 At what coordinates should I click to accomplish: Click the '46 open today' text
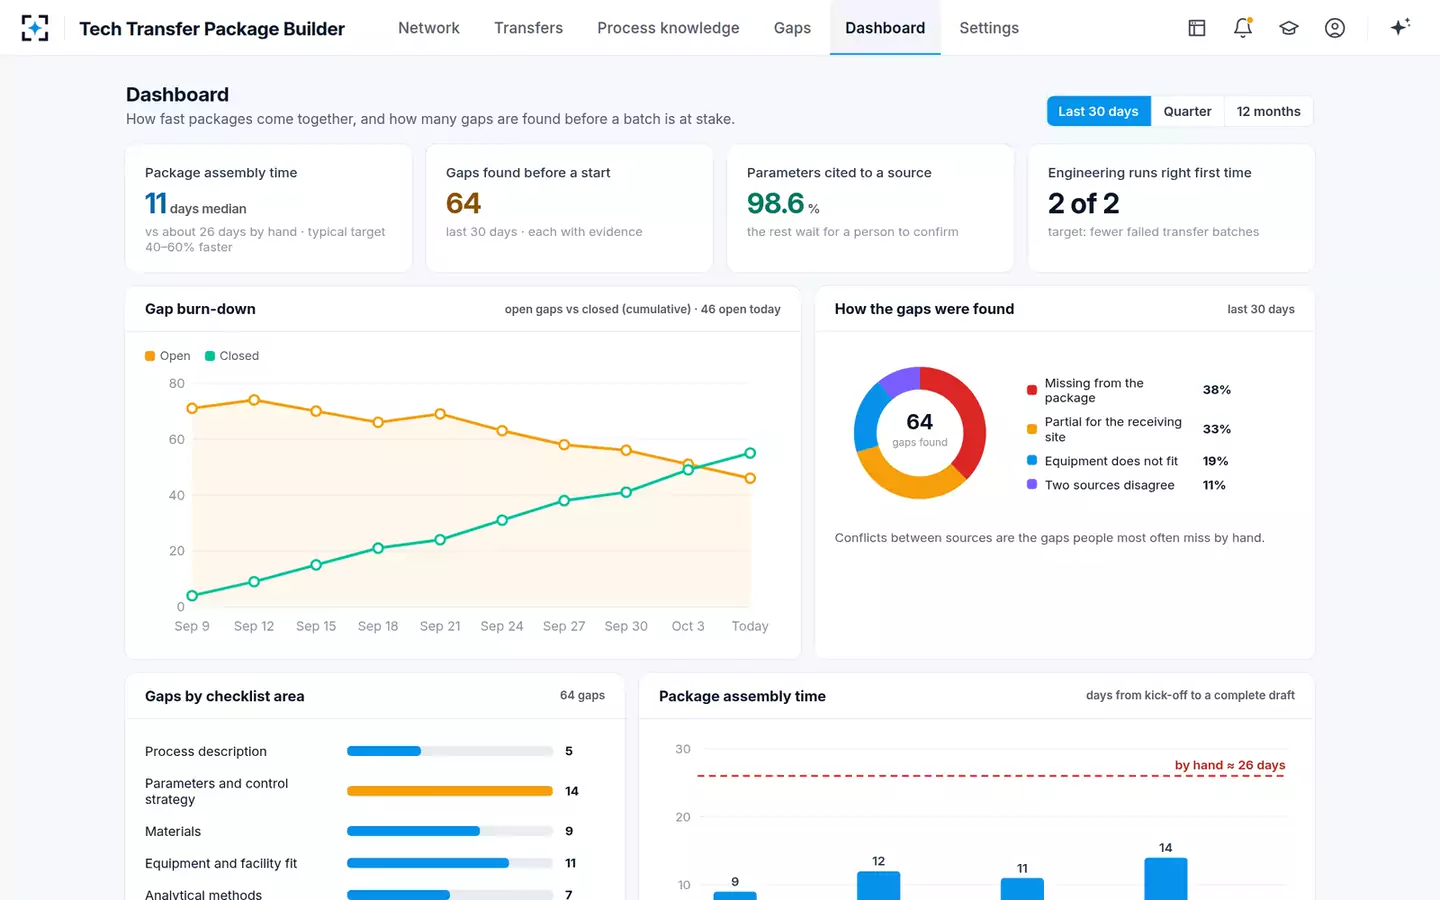[741, 310]
